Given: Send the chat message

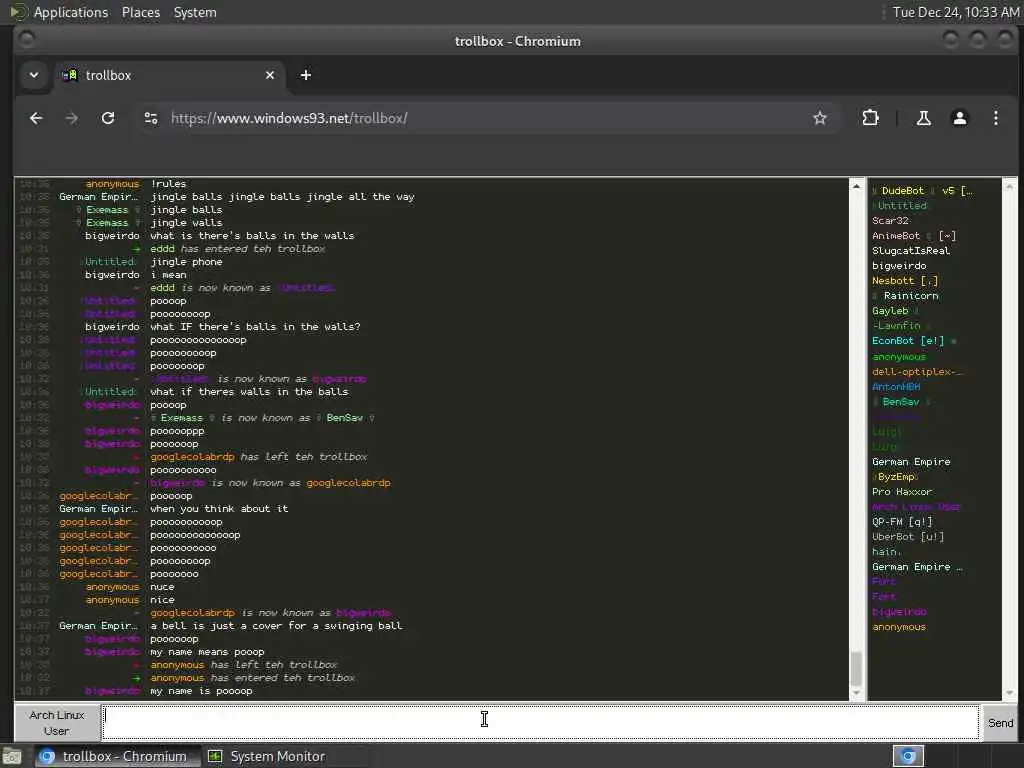Looking at the screenshot, I should tap(1000, 722).
